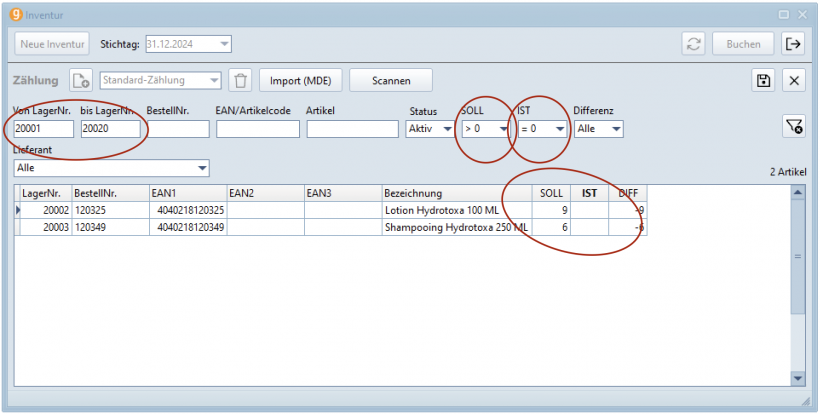Open the Lieferant dropdown

click(x=202, y=168)
